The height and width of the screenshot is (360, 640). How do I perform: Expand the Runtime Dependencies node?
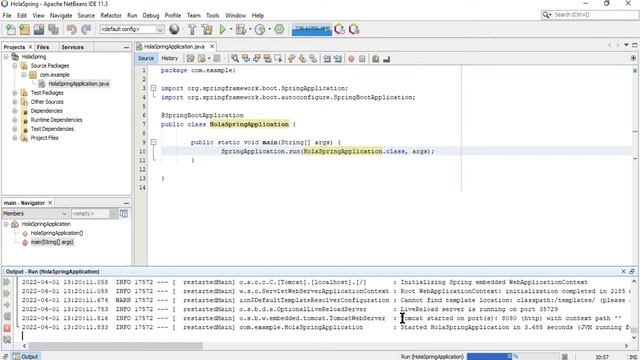click(15, 120)
